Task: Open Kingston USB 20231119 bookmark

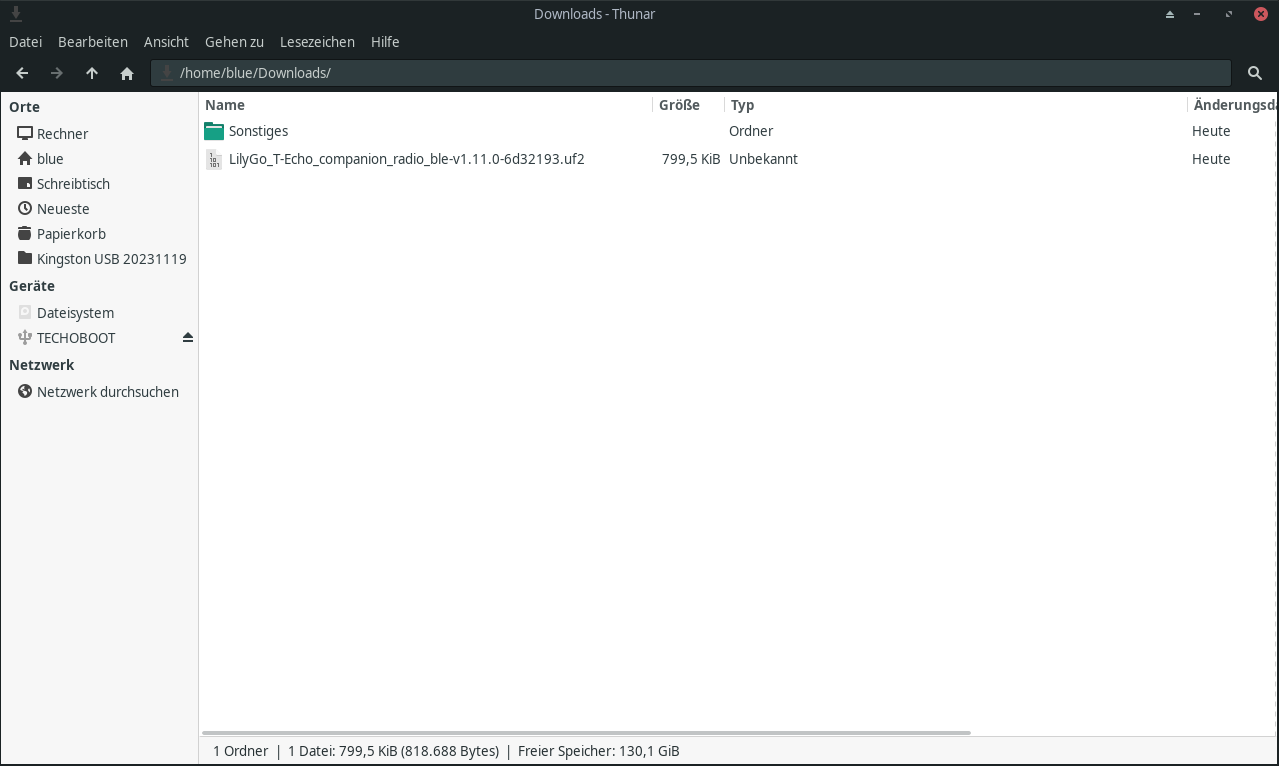Action: point(111,259)
